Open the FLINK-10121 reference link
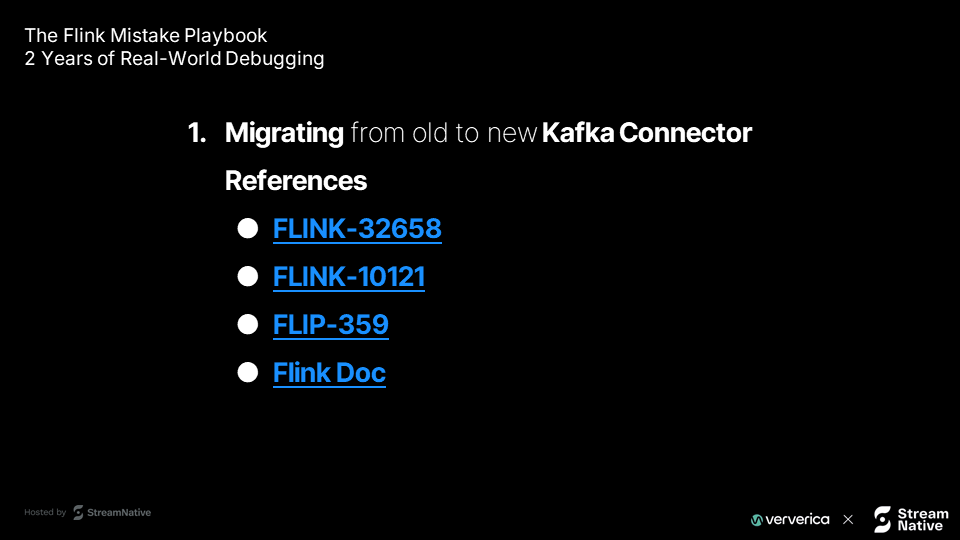 point(348,277)
